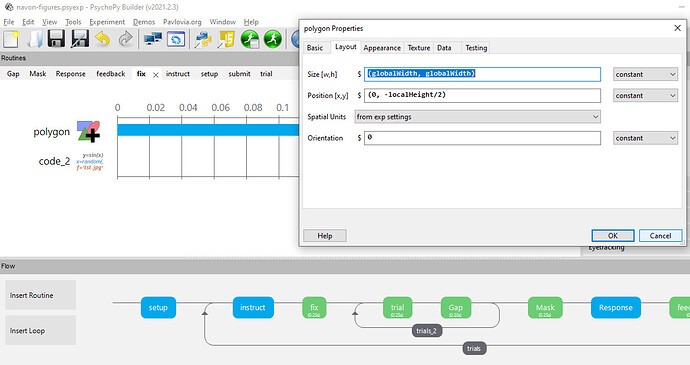
Task: Open Size constant updates dropdown
Action: click(645, 74)
